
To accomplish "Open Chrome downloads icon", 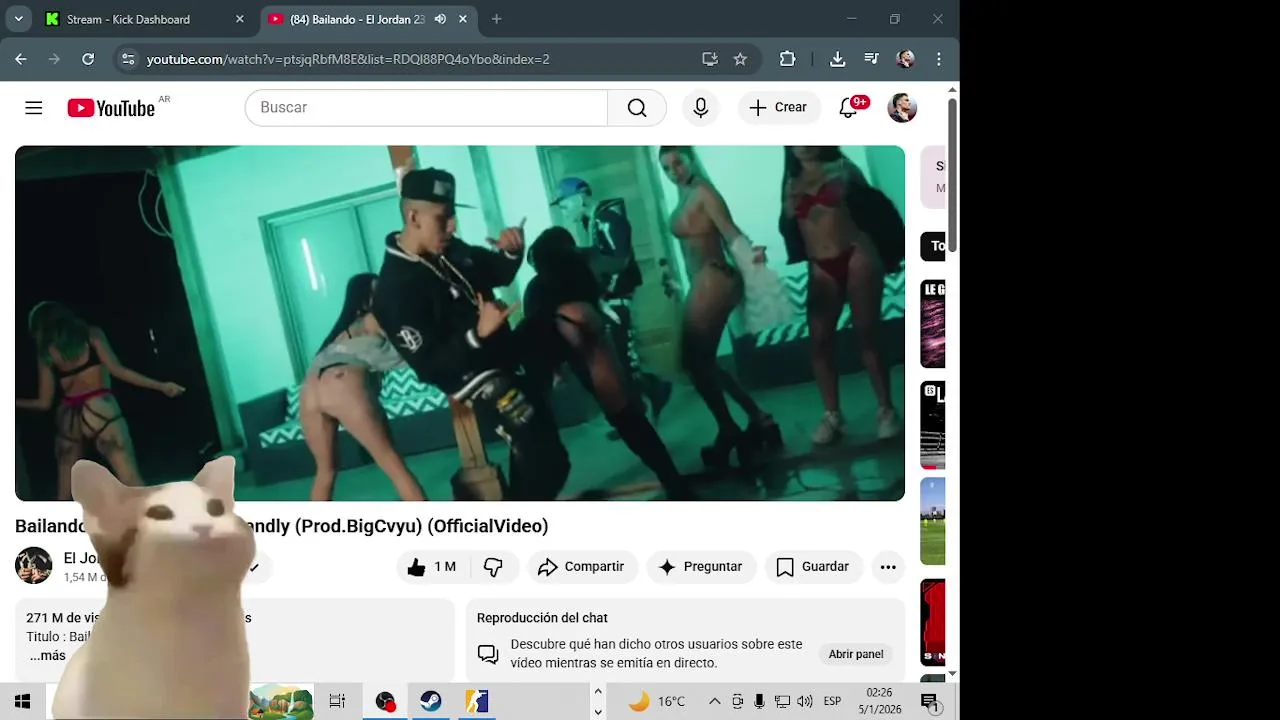I will coord(838,59).
